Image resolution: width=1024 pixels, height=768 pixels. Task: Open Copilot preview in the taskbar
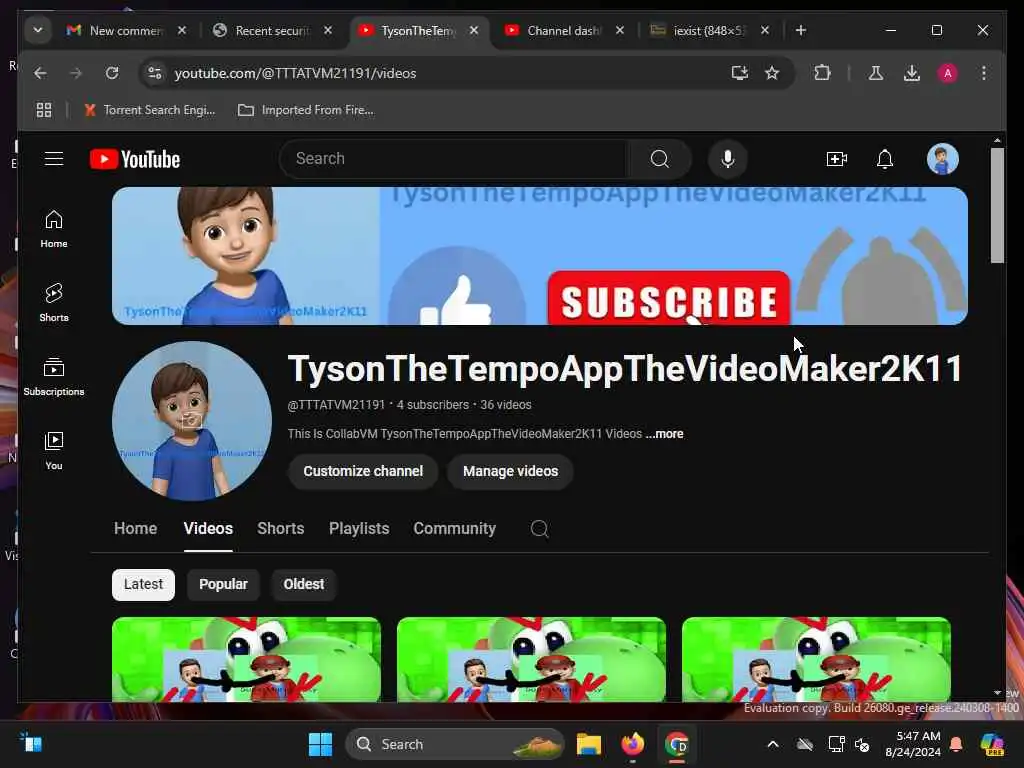tap(991, 744)
